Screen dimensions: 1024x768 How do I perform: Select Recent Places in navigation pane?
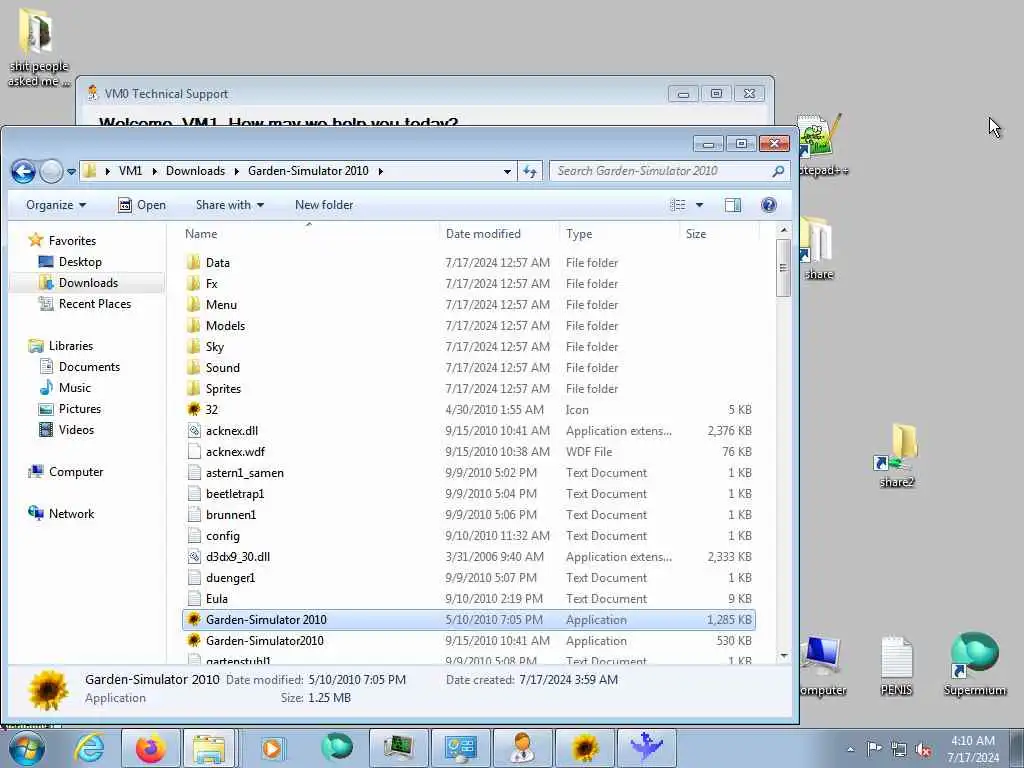coord(85,304)
